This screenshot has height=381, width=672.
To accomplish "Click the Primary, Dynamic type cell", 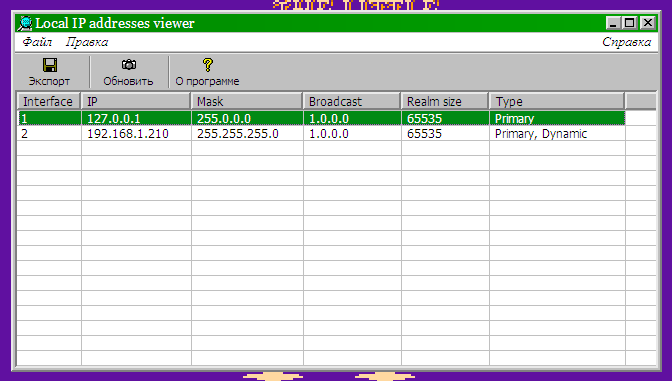I will point(557,134).
